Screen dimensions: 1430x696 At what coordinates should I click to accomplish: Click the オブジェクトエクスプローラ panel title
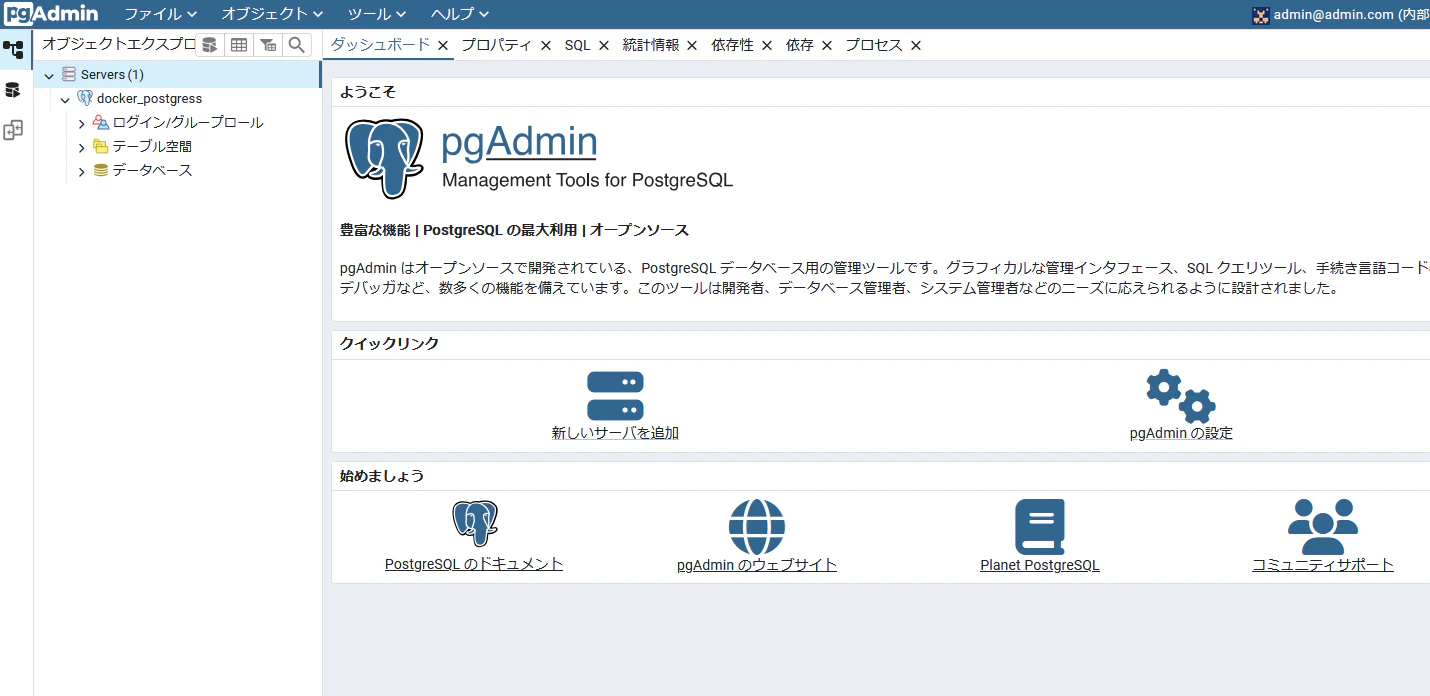(x=117, y=44)
